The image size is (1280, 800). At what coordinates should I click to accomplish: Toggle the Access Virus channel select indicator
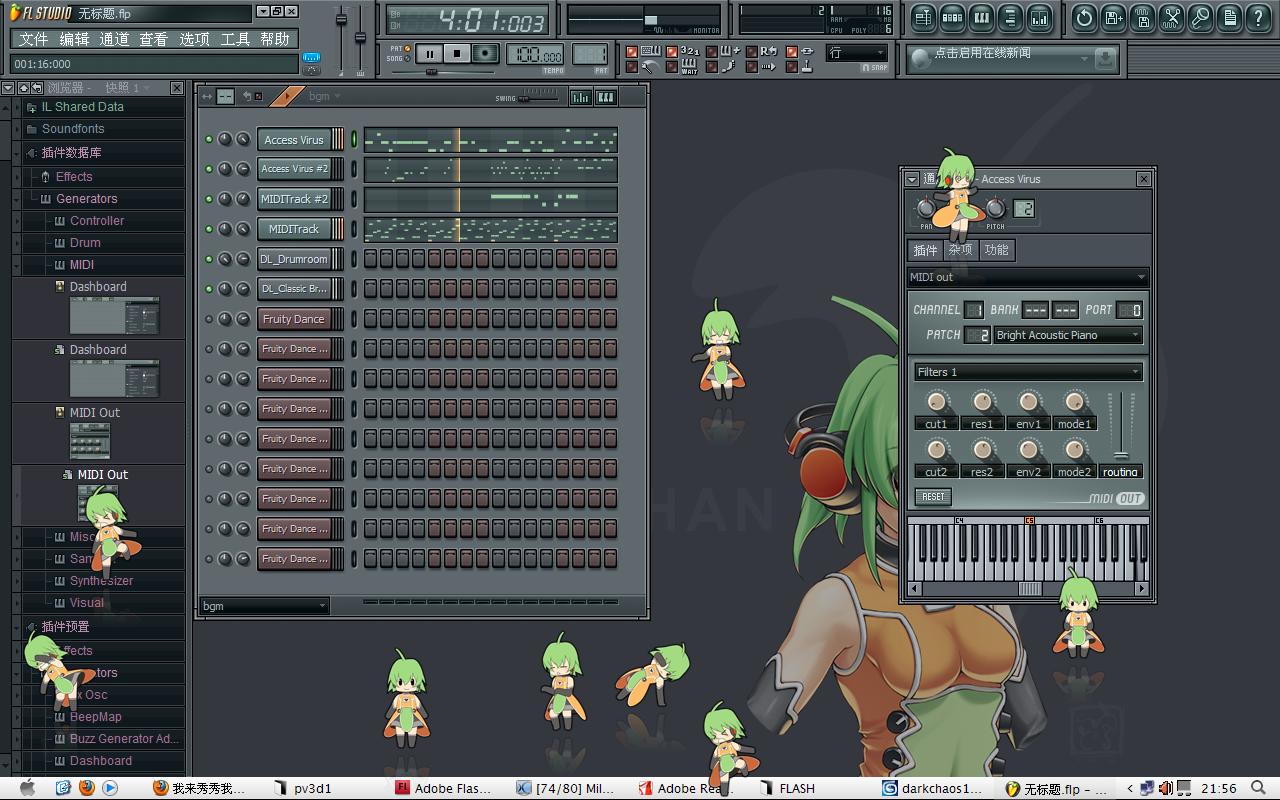point(354,140)
